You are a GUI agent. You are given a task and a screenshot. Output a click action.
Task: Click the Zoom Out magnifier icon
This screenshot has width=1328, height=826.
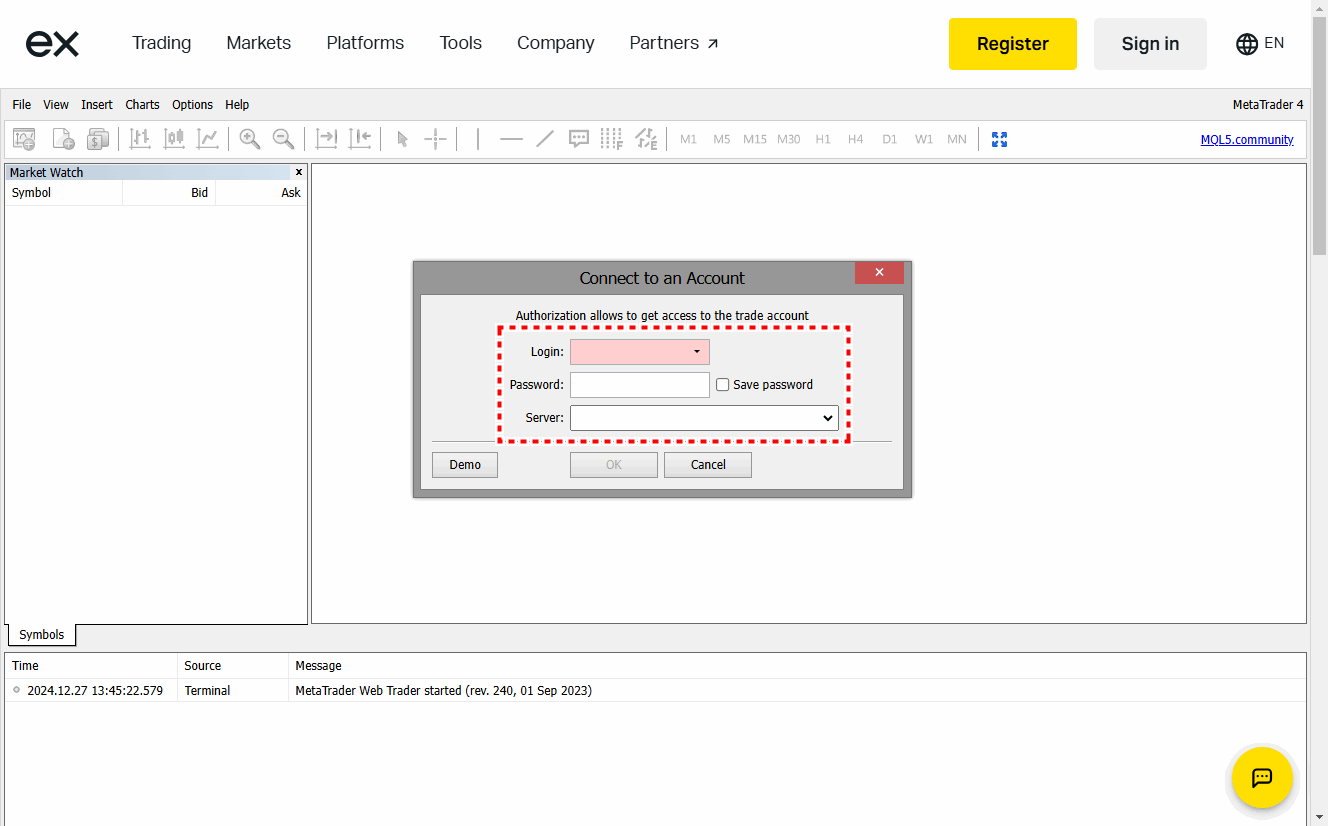[x=284, y=139]
